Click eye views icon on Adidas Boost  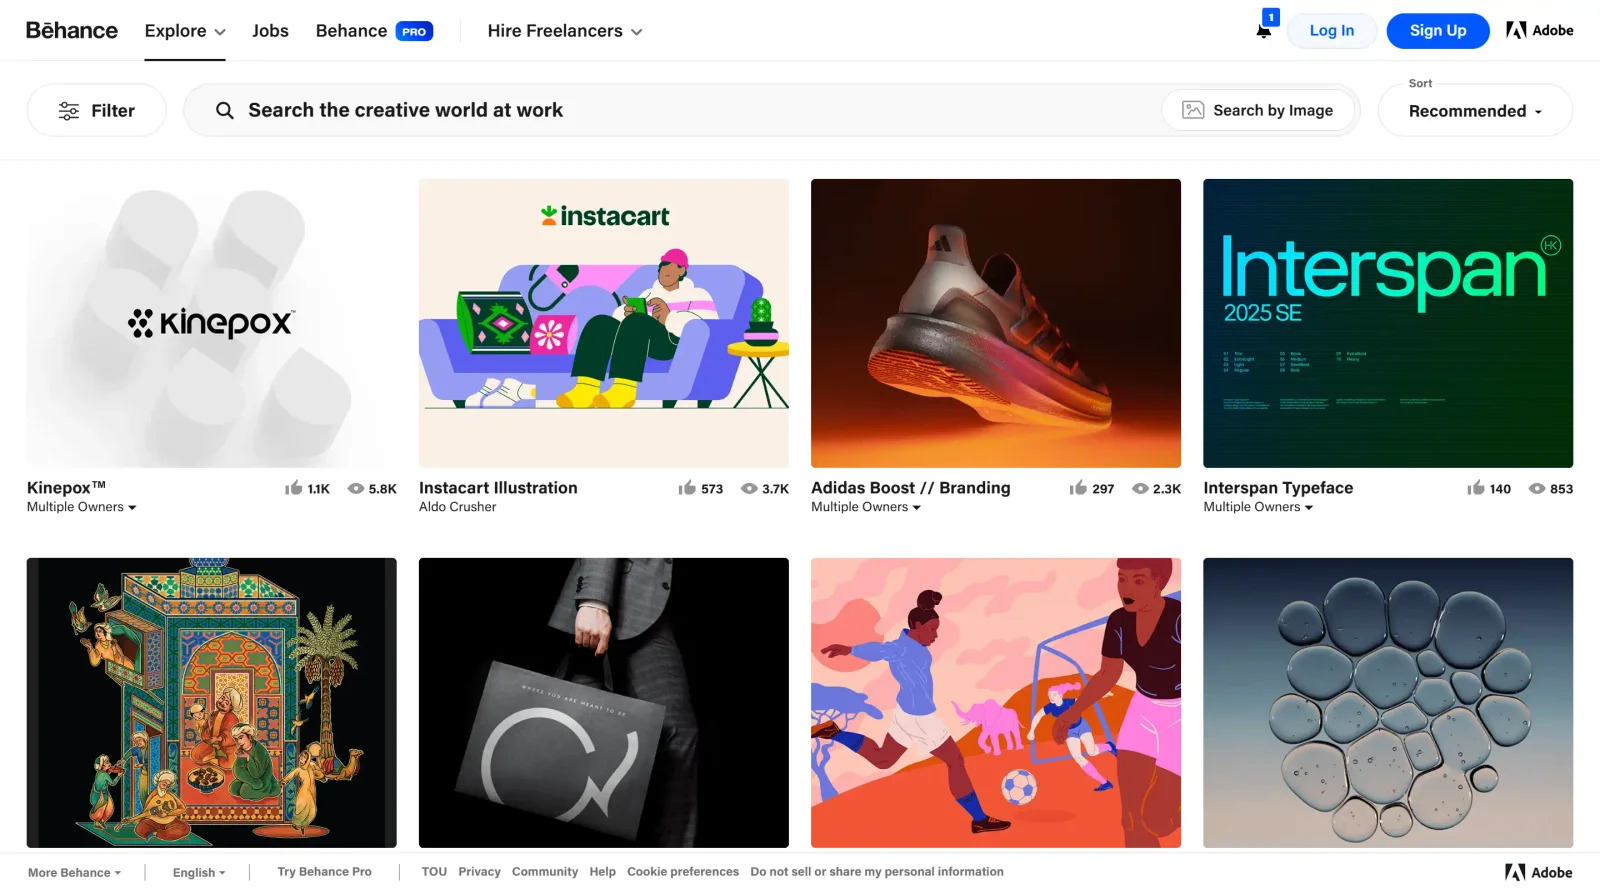(1140, 489)
